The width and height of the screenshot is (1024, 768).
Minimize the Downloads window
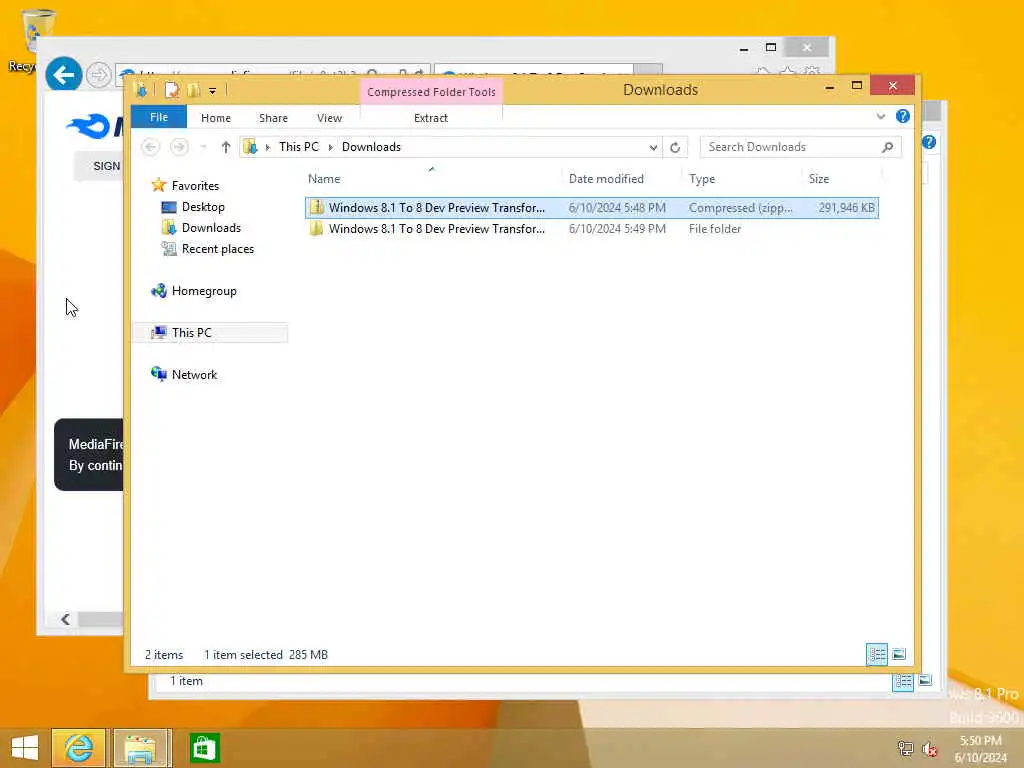(829, 87)
